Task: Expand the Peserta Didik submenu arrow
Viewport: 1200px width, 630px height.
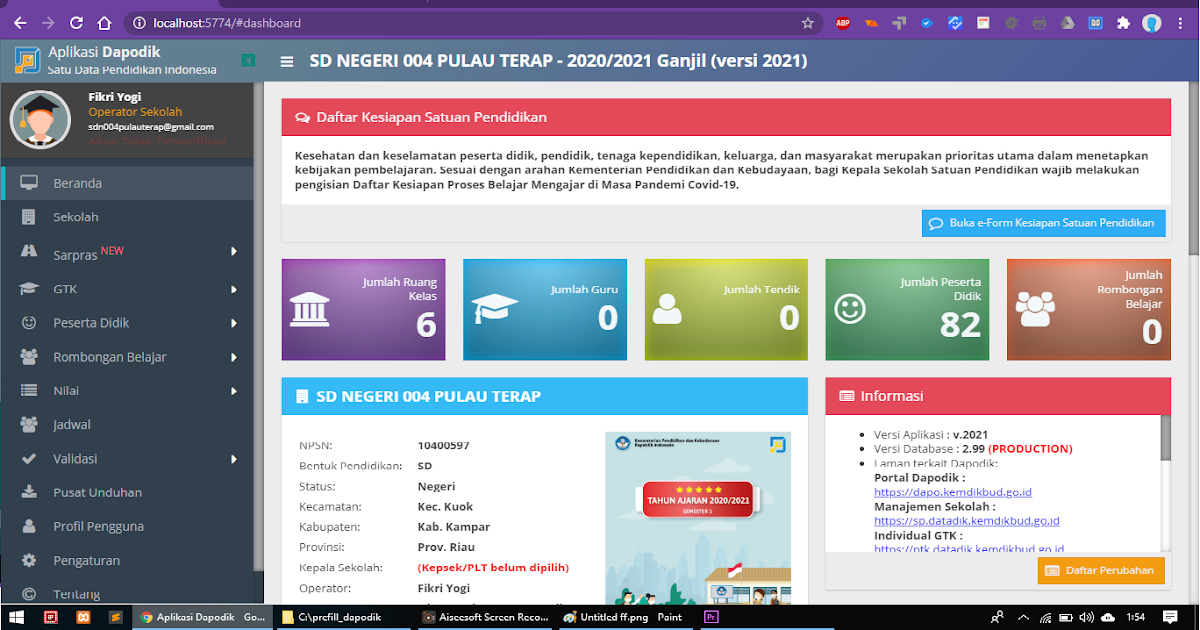Action: pyautogui.click(x=234, y=323)
